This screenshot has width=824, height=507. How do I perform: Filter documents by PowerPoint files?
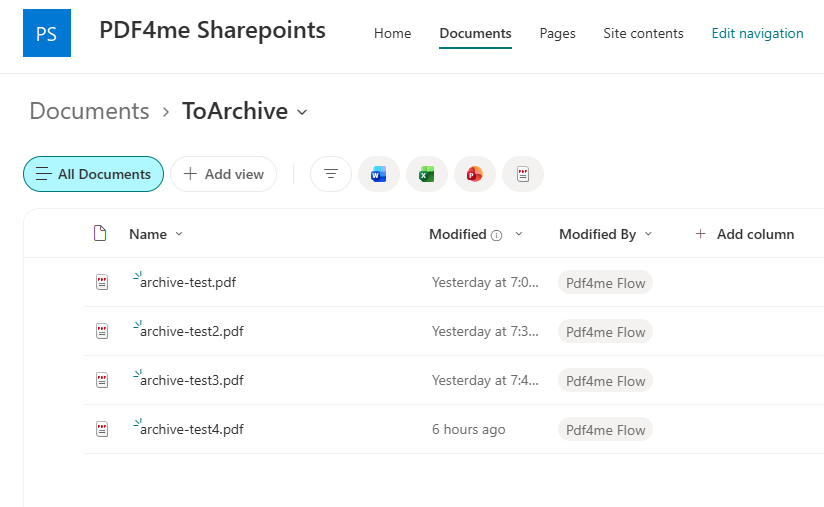tap(475, 174)
